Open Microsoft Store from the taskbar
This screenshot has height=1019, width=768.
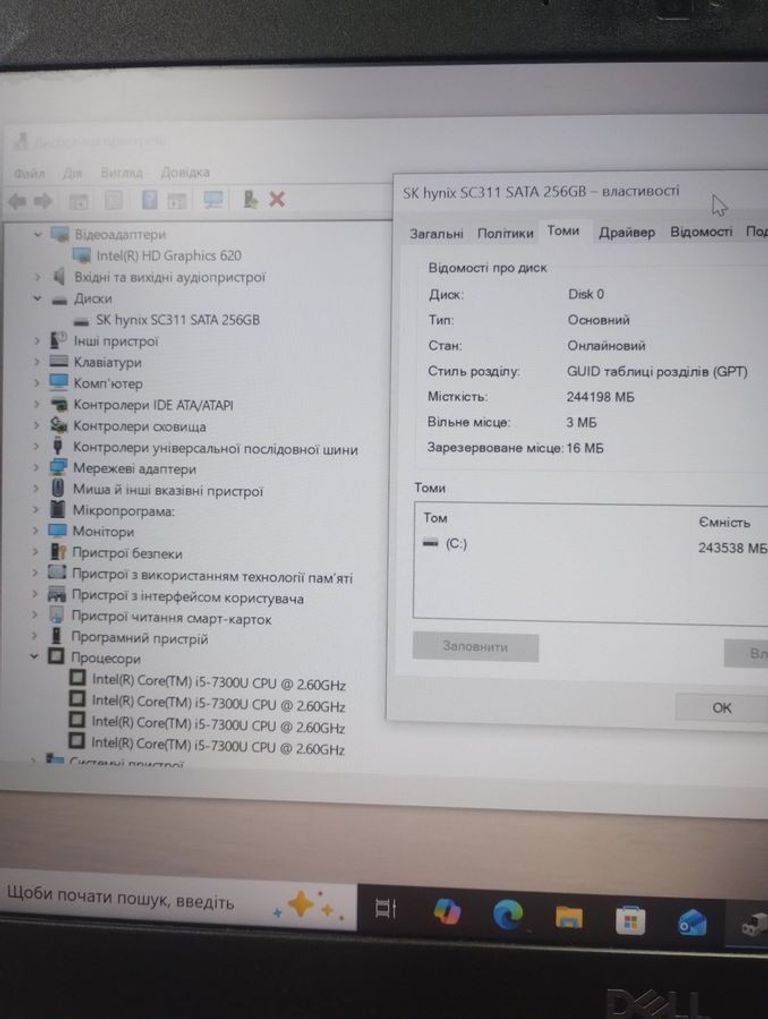[630, 920]
